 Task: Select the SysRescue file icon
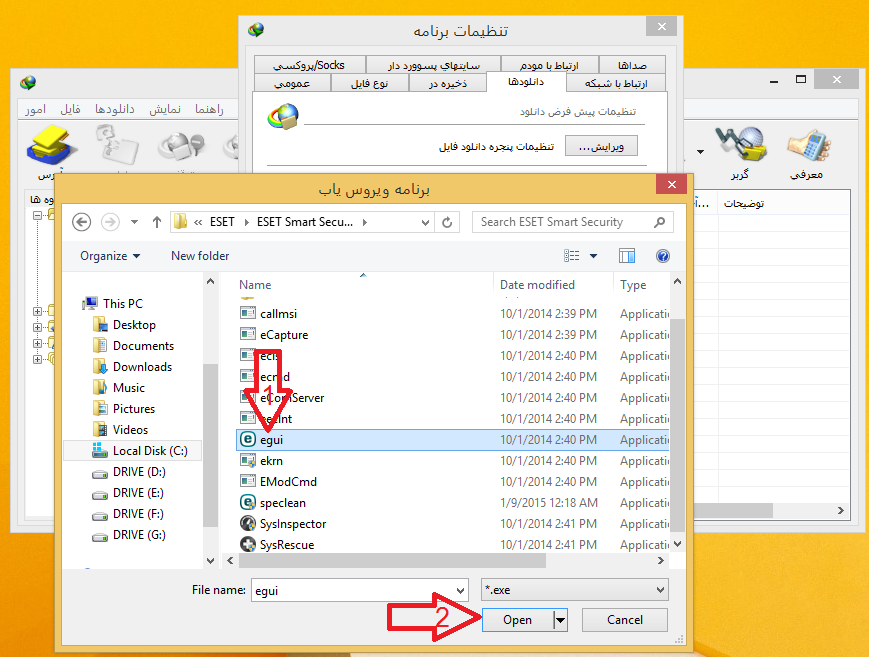pyautogui.click(x=248, y=544)
